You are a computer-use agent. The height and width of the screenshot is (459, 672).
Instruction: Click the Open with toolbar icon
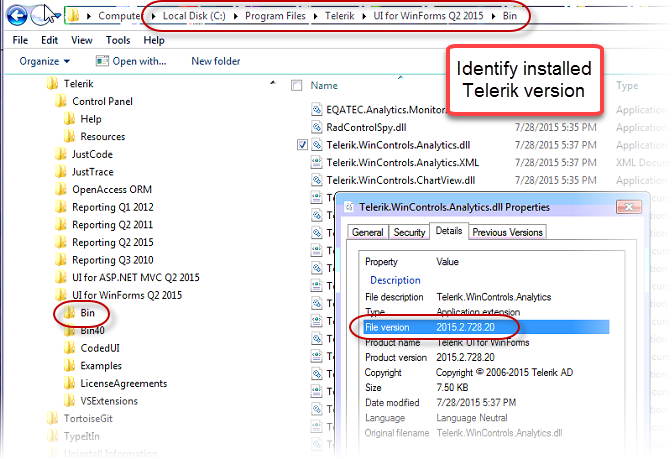[102, 61]
